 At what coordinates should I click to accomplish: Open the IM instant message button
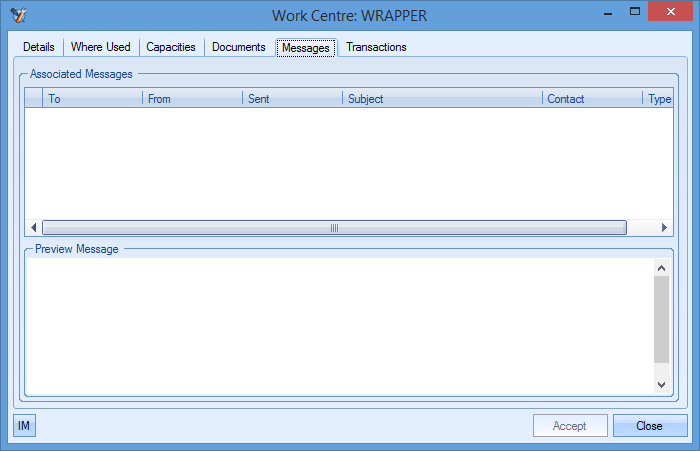[x=24, y=426]
